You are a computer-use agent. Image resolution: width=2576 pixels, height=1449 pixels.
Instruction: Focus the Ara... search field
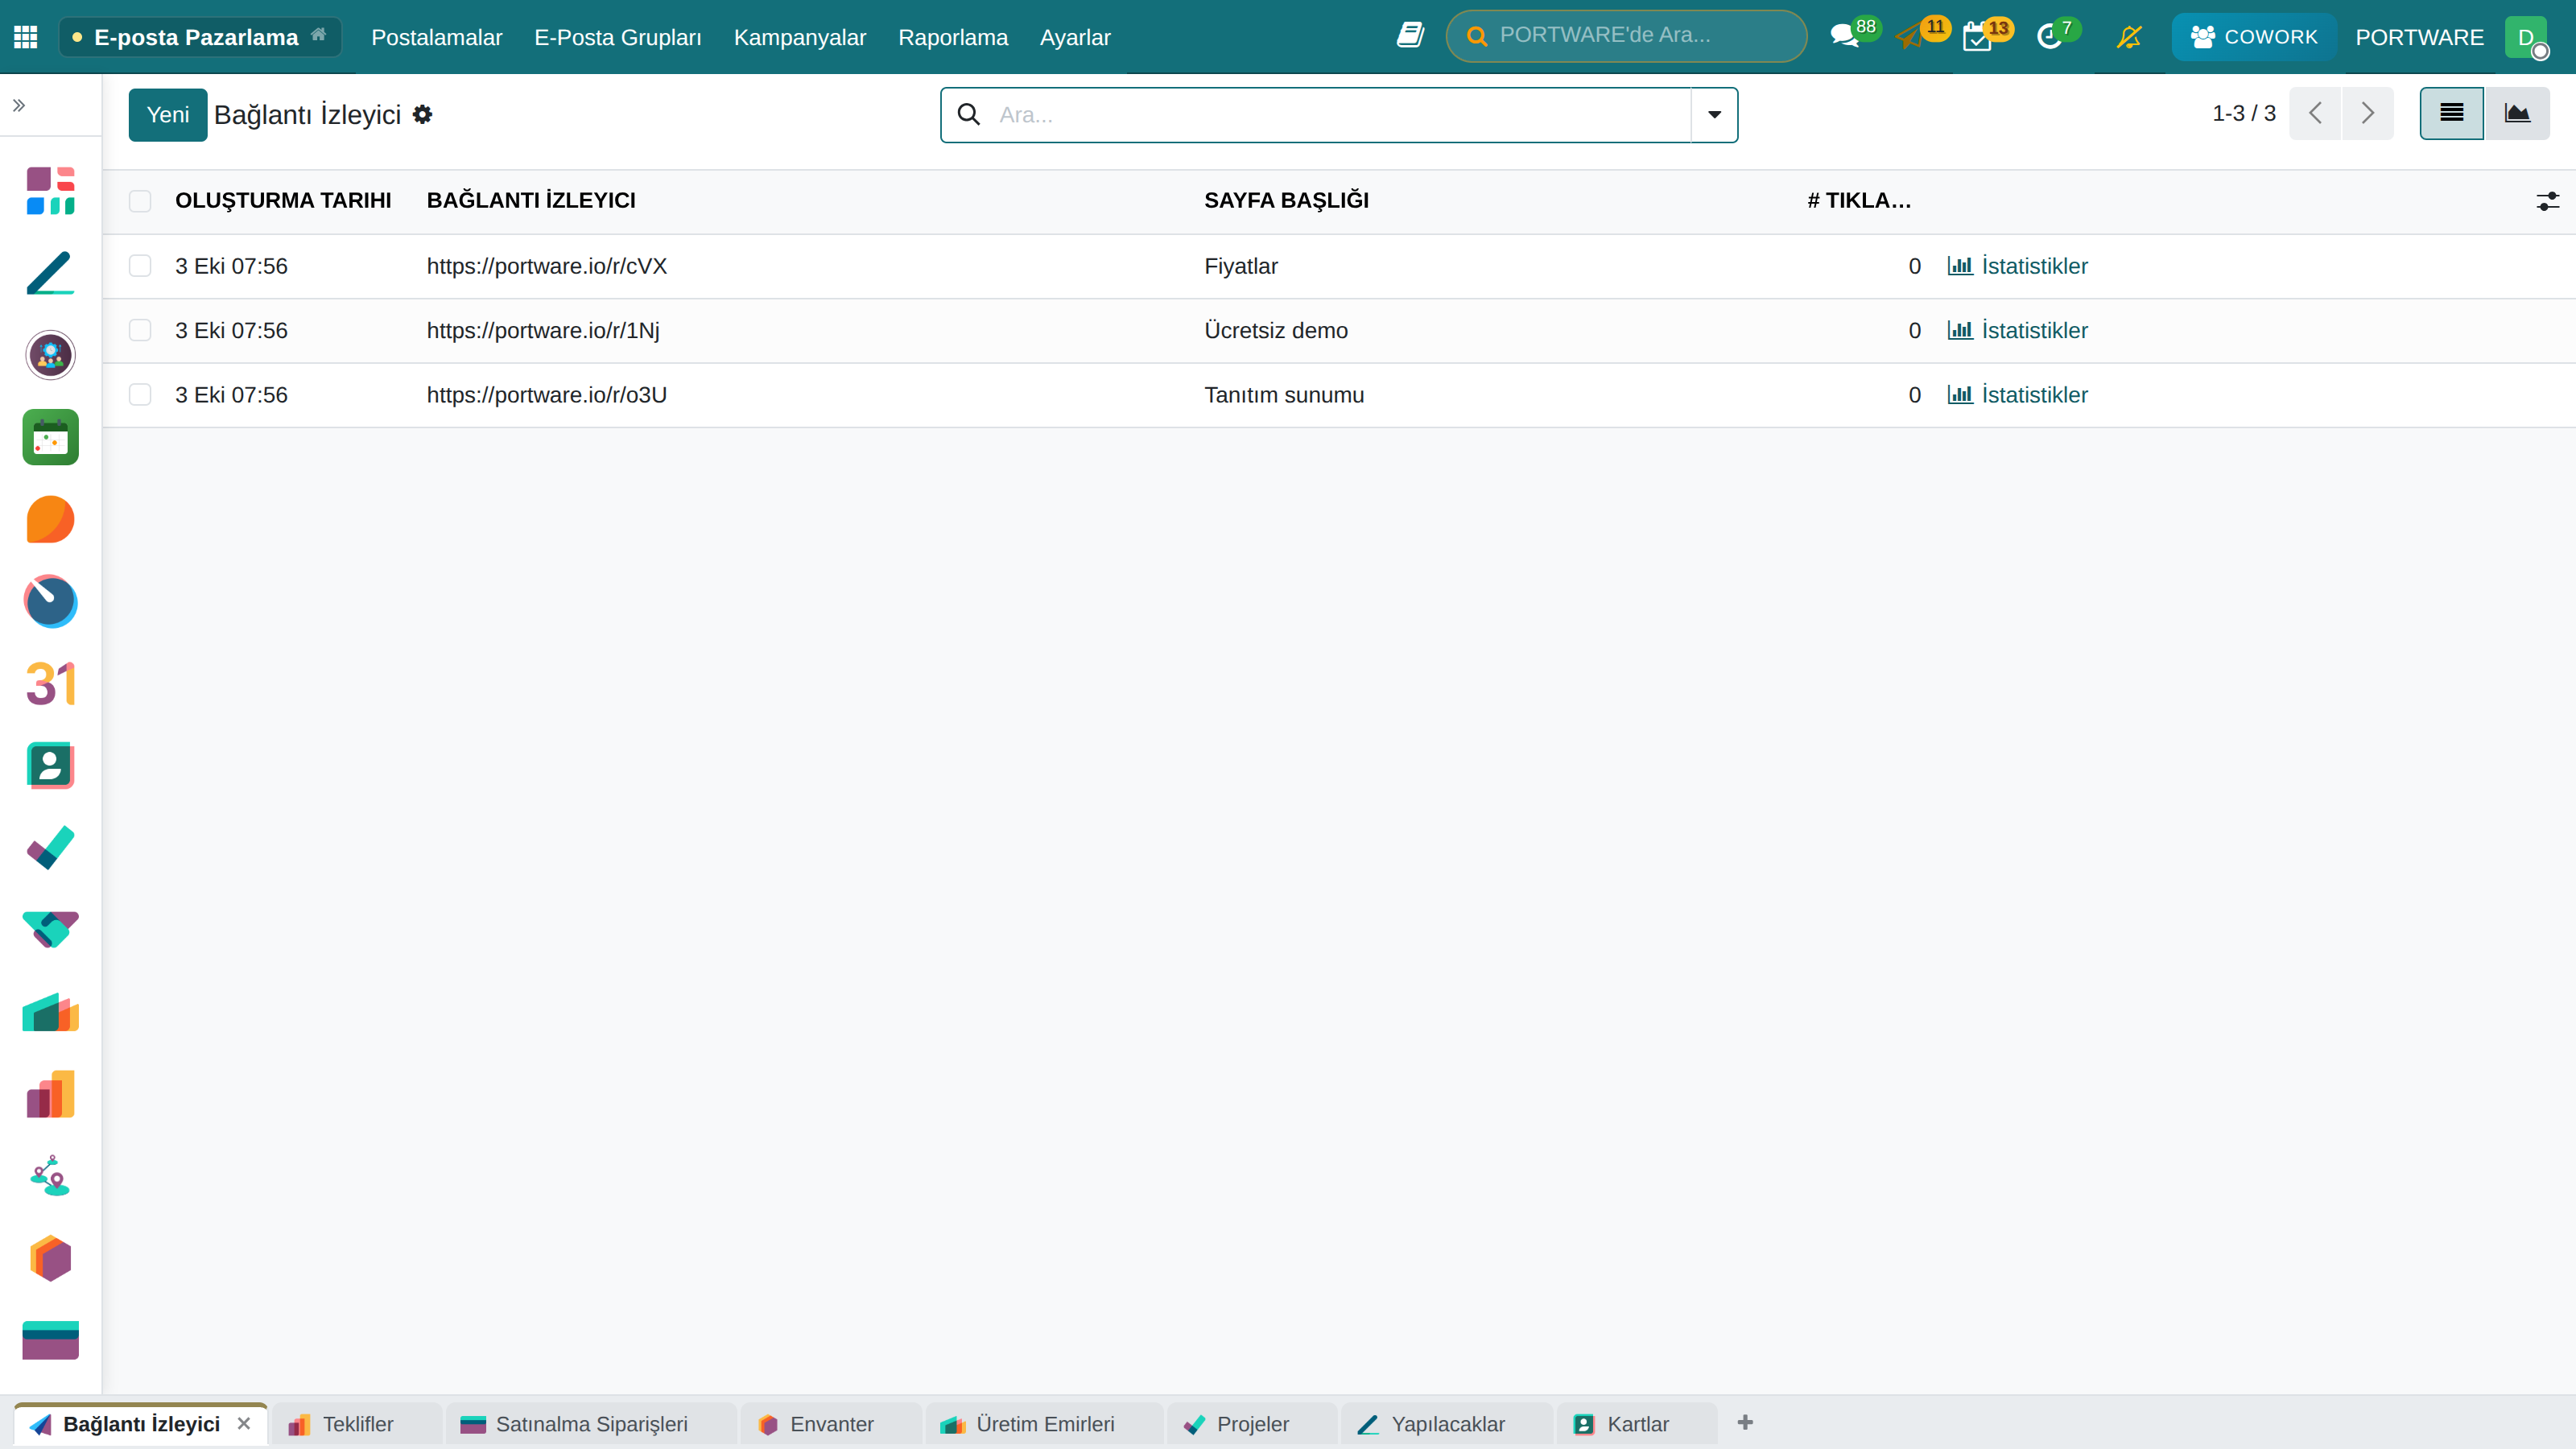click(1340, 114)
